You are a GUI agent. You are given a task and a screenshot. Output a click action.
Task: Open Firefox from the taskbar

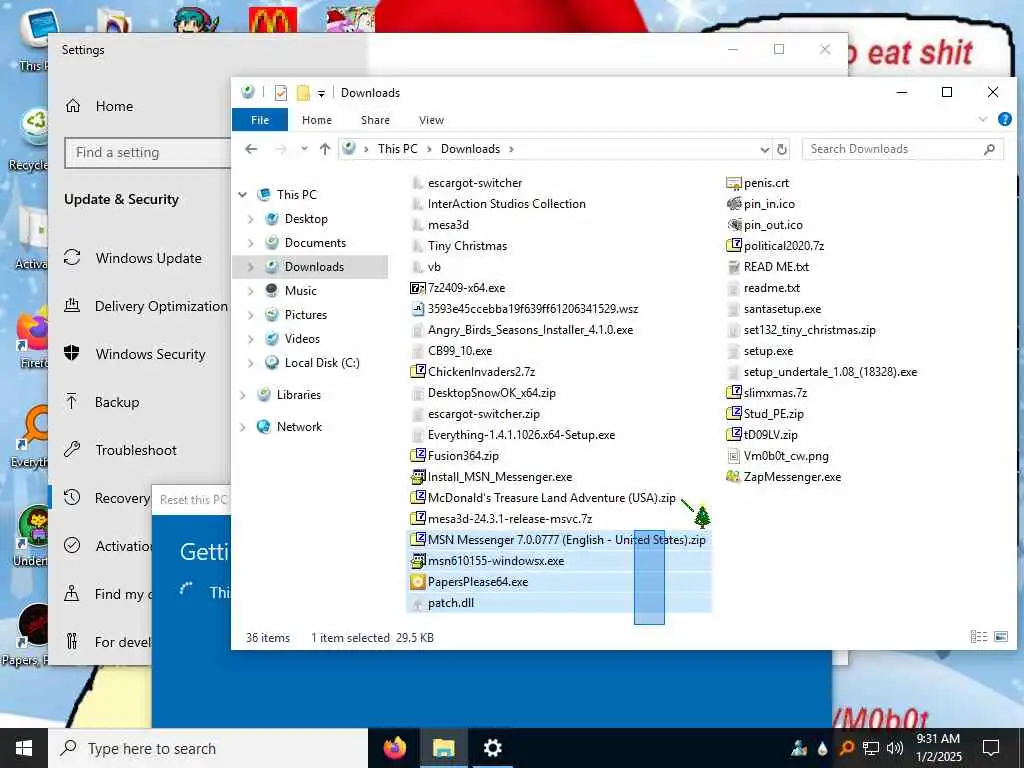point(394,748)
